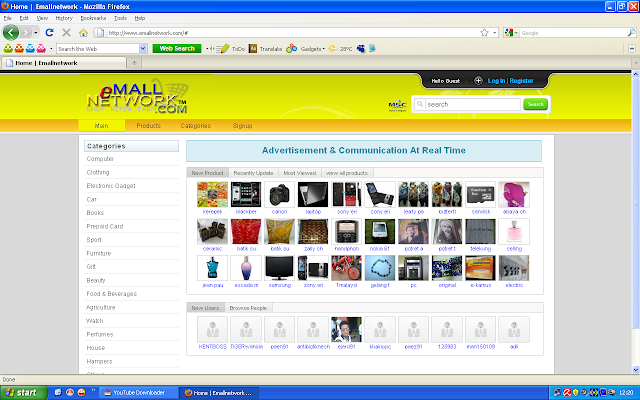Screen dimensions: 640x400
Task: Open a new tab with plus button
Action: (x=134, y=63)
